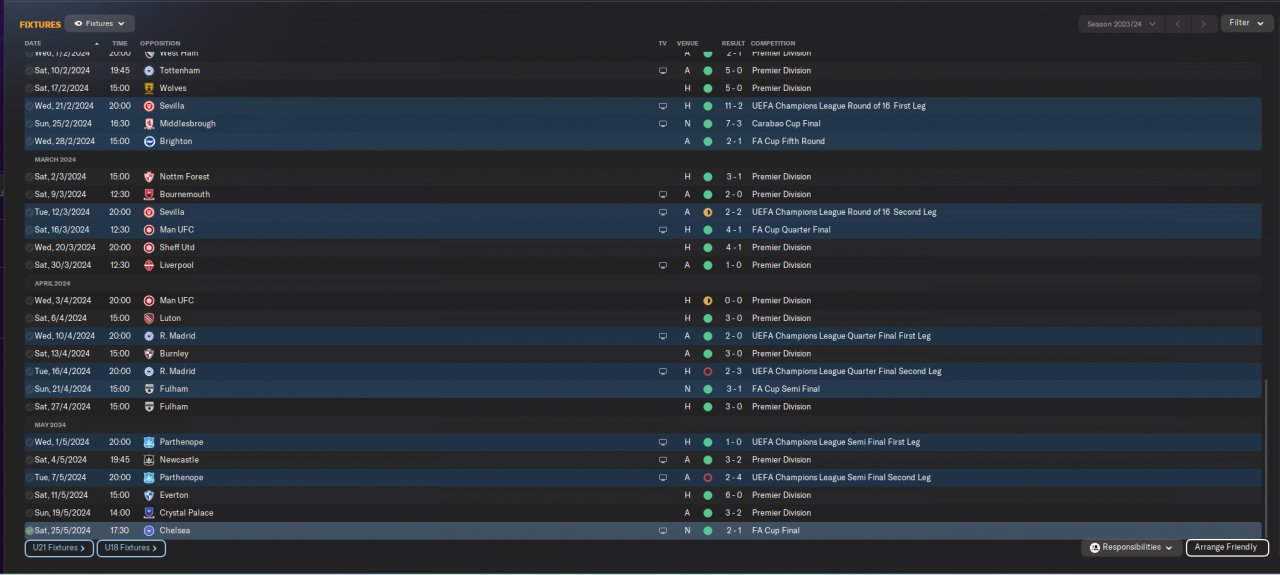Click red loss indicator for 2 - 4 result
The width and height of the screenshot is (1280, 575).
coord(707,478)
